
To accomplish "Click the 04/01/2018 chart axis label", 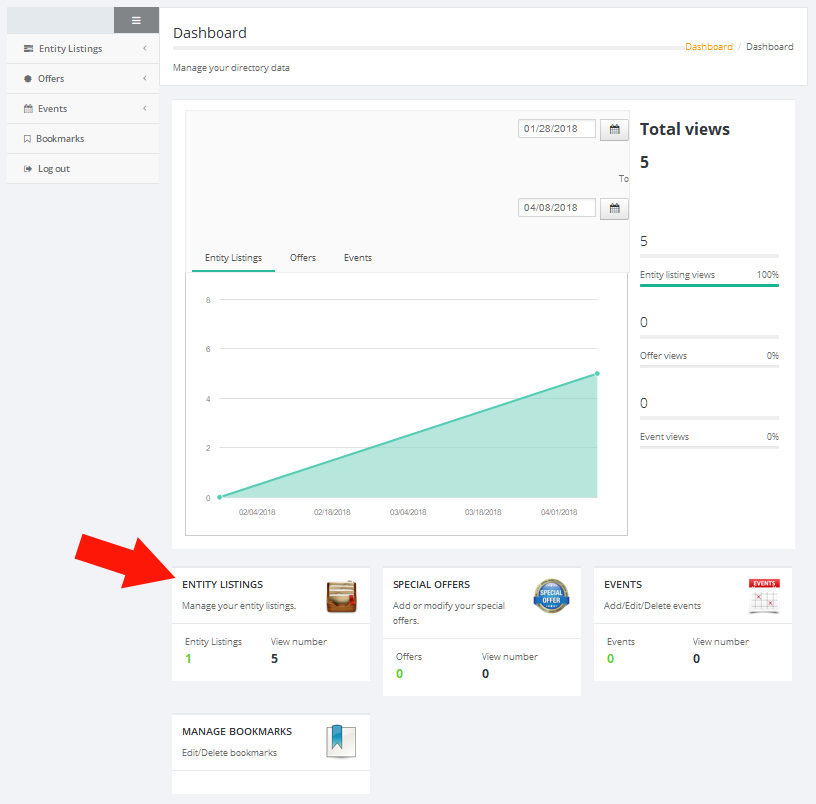I will [559, 513].
